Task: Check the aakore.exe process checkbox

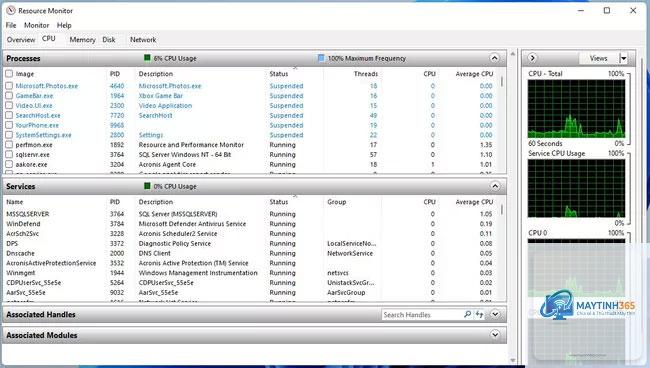Action: (x=9, y=164)
